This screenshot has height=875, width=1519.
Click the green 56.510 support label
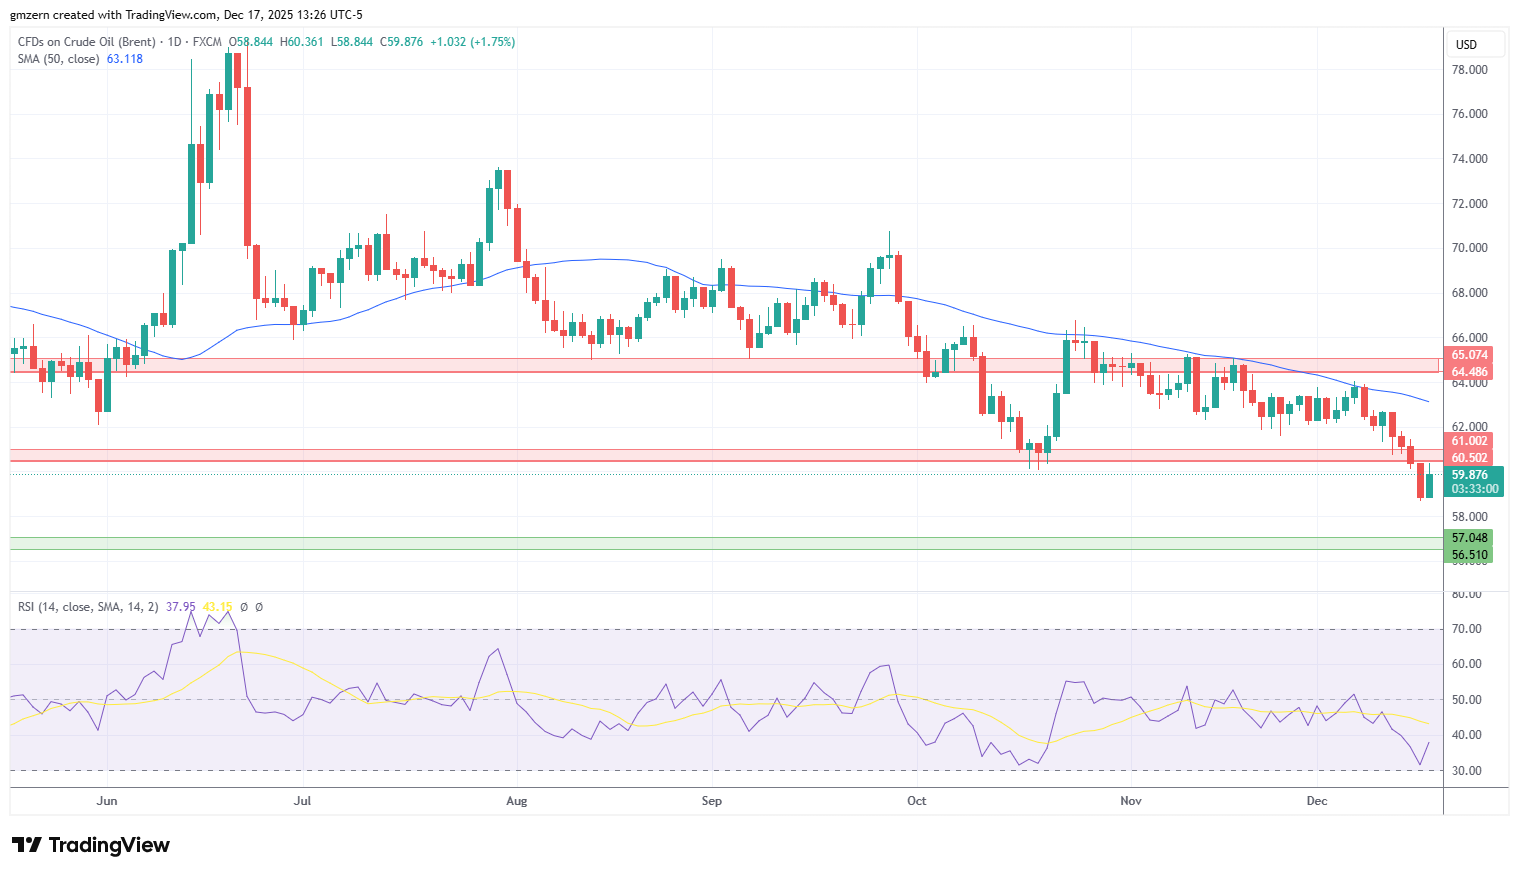tap(1469, 555)
